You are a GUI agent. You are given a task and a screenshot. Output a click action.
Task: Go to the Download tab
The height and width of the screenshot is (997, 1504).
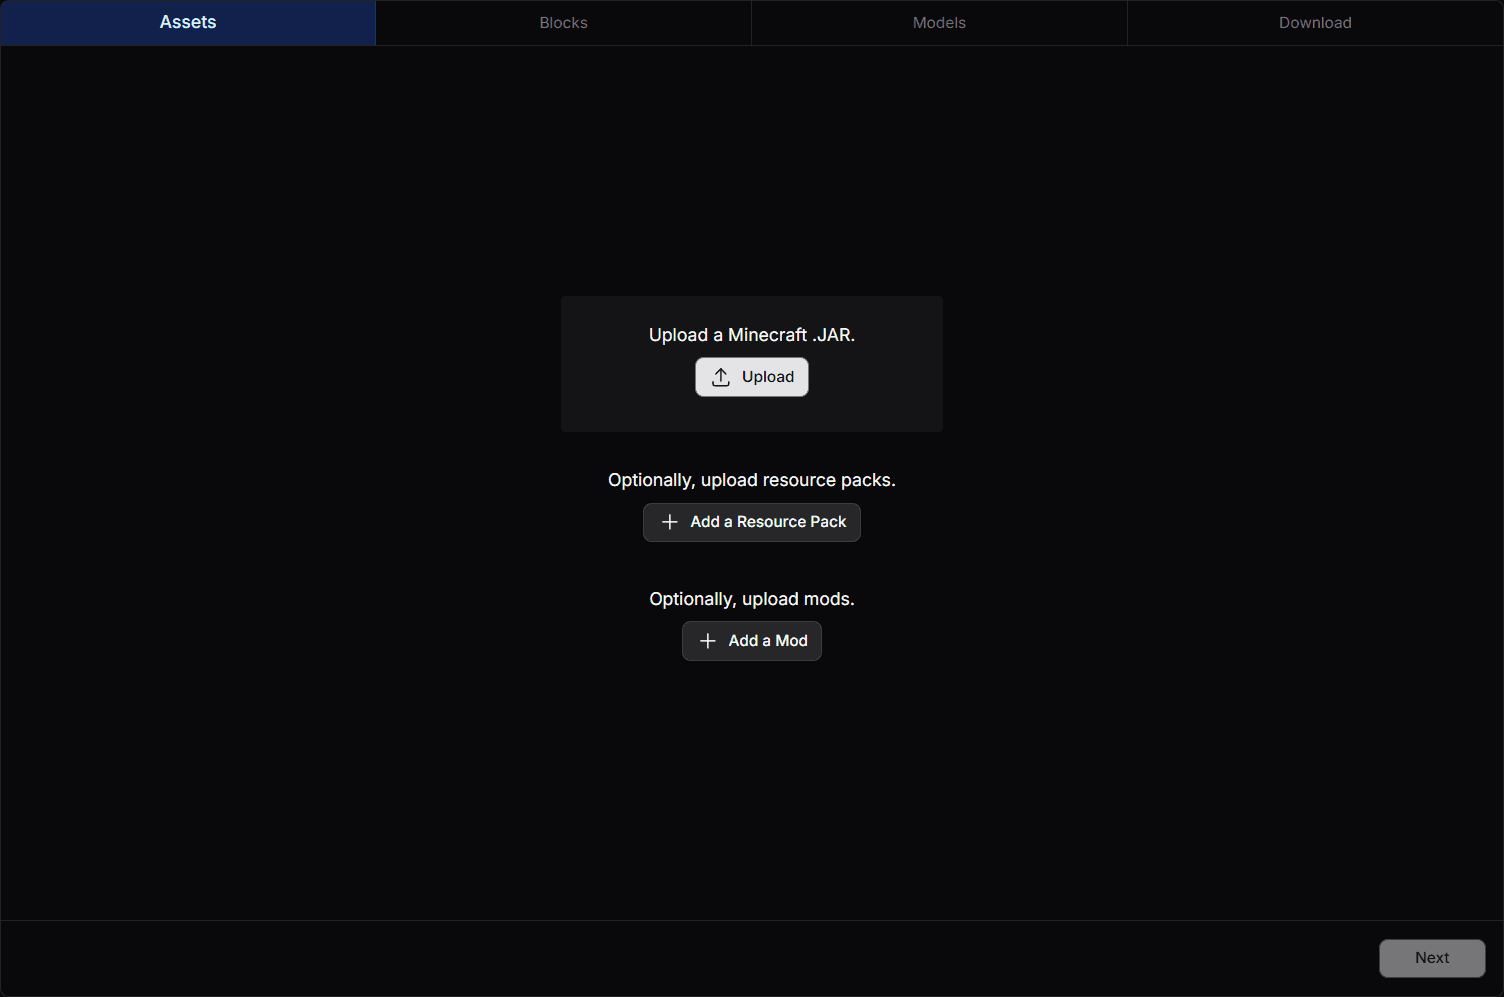pos(1315,22)
